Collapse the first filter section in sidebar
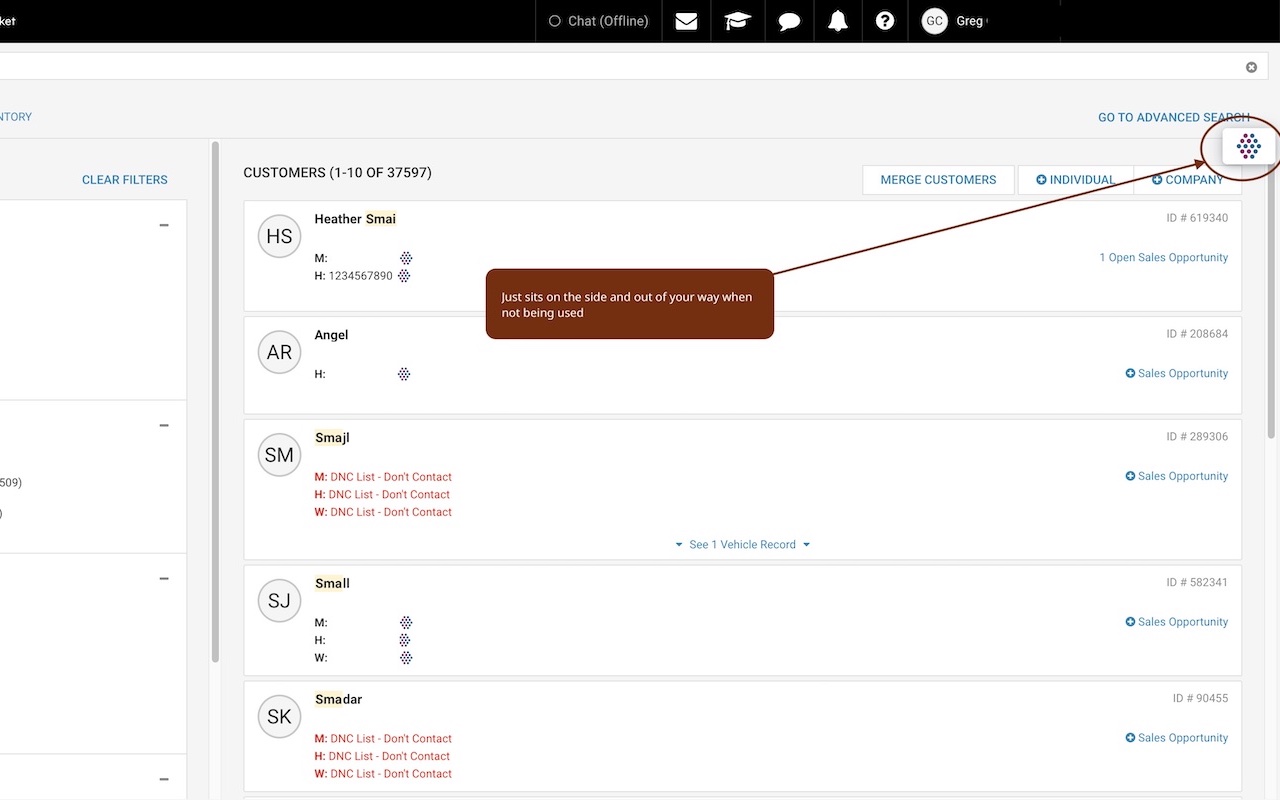The width and height of the screenshot is (1280, 800). coord(164,225)
